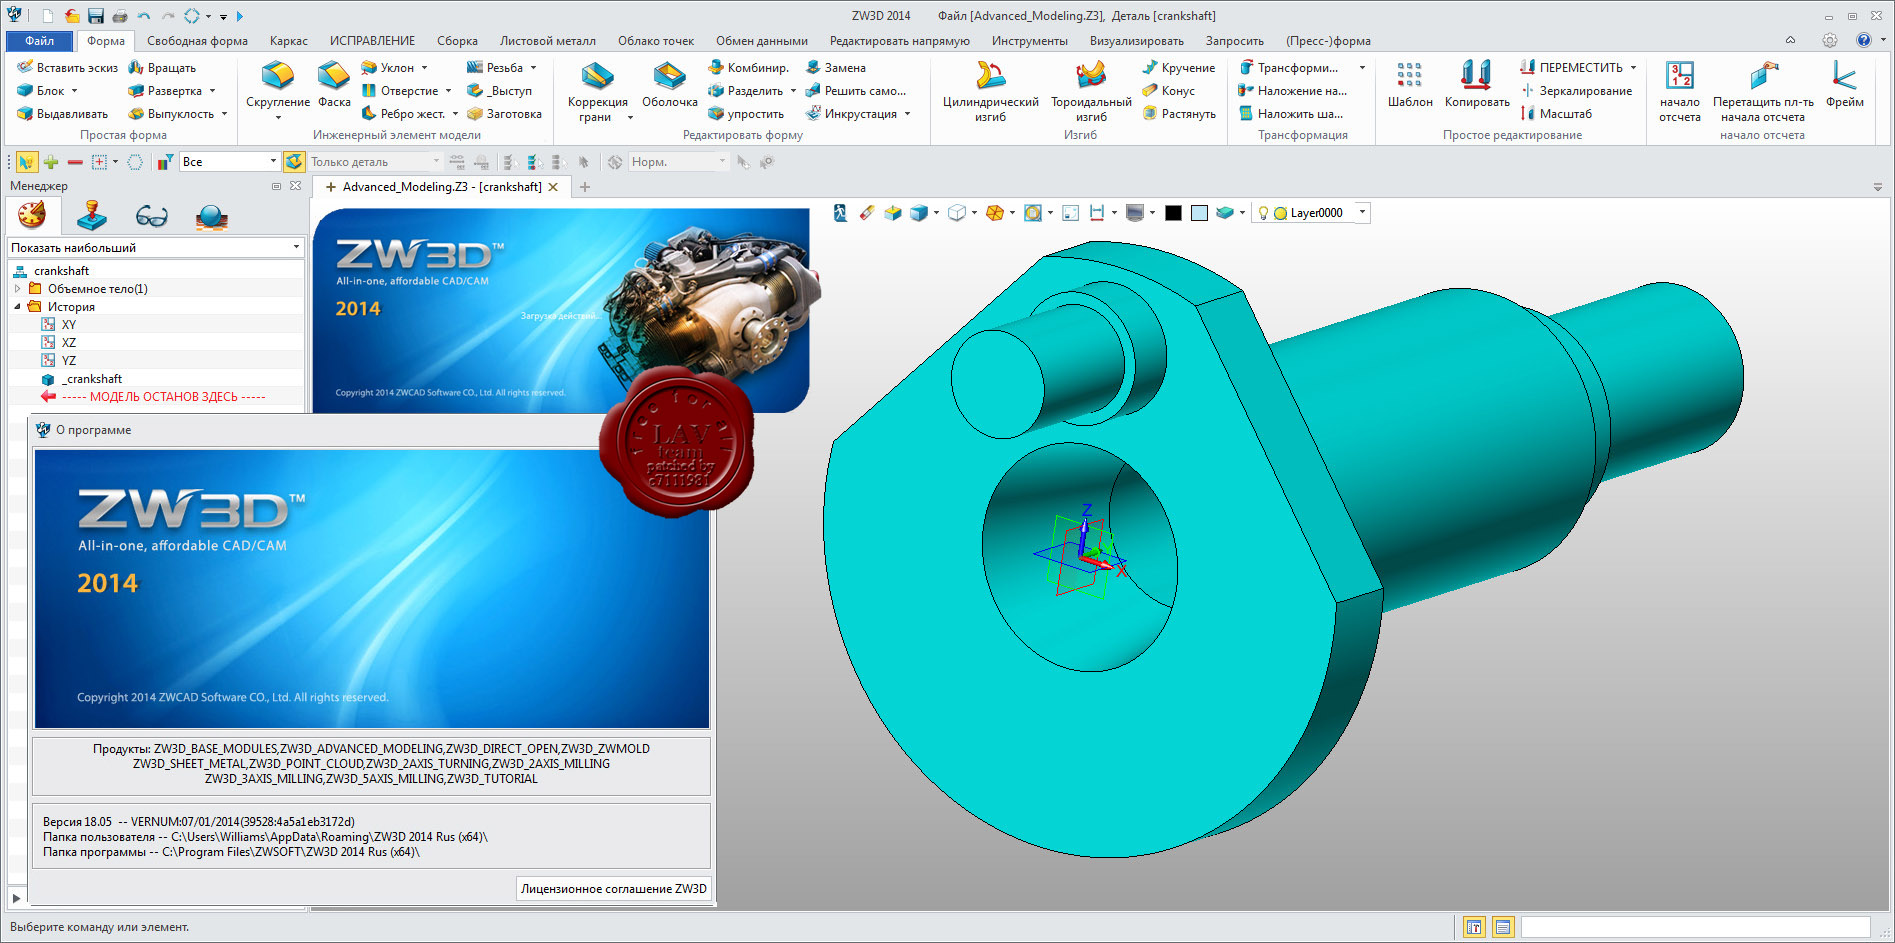Expand the Отверстие dropdown arrow
The image size is (1895, 943).
448,91
